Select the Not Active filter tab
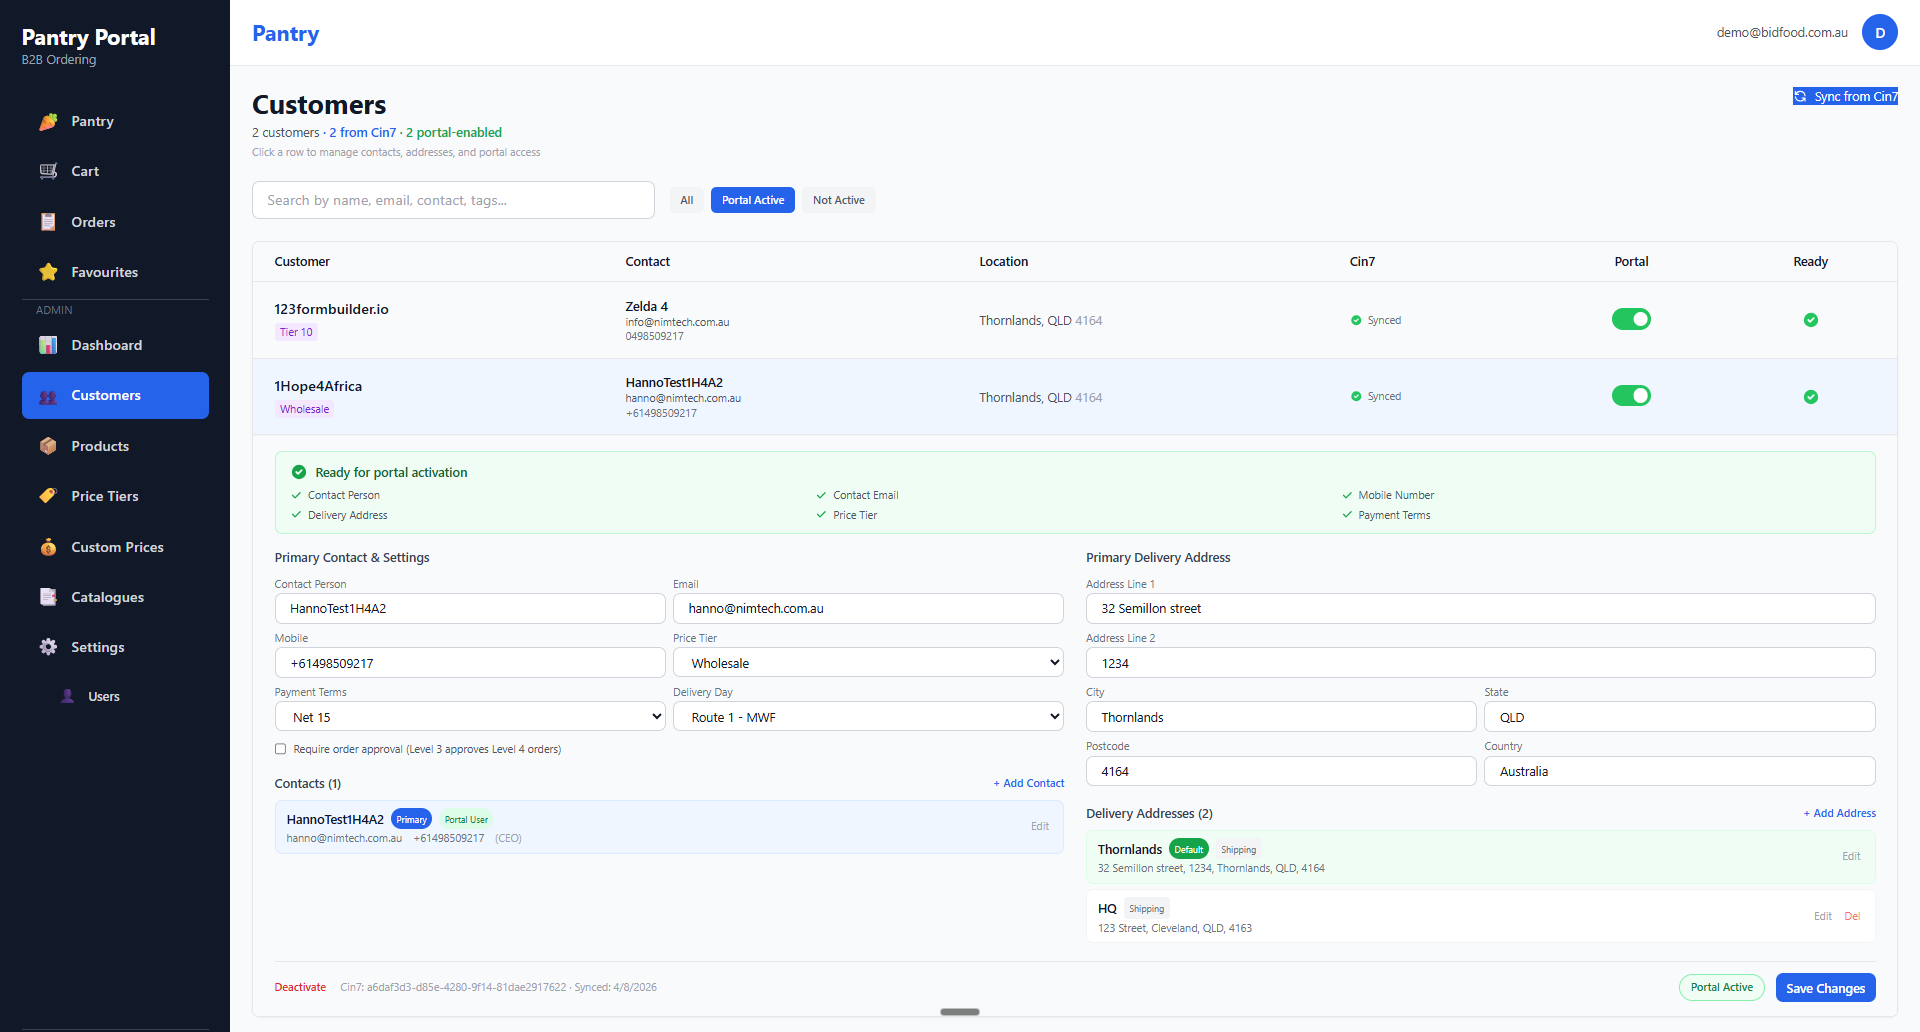 (839, 200)
